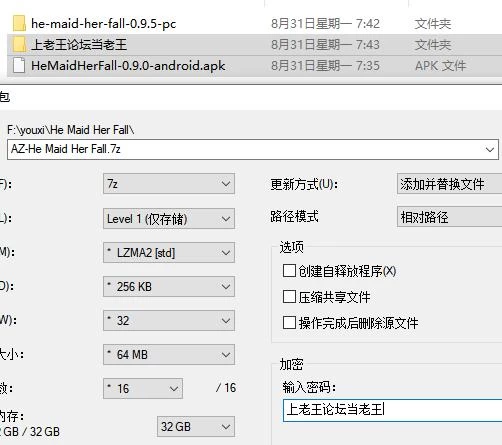The image size is (502, 445).
Task: Select file name he-maid-her-fall-0.9.5-pc
Action: pyautogui.click(x=103, y=24)
